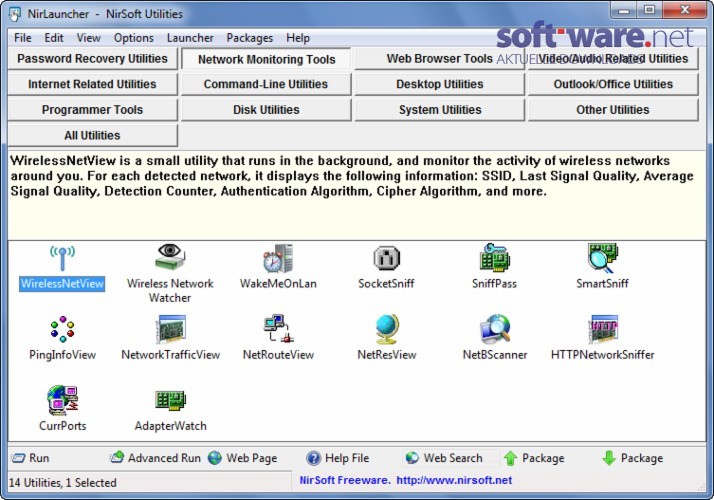Viewport: 714px width, 500px height.
Task: Open Wireless Network Watcher utility icon
Action: [170, 257]
